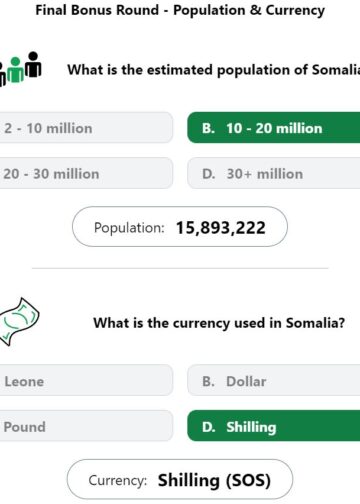Click the Population 15,893,222 result box
The width and height of the screenshot is (360, 504).
[180, 227]
